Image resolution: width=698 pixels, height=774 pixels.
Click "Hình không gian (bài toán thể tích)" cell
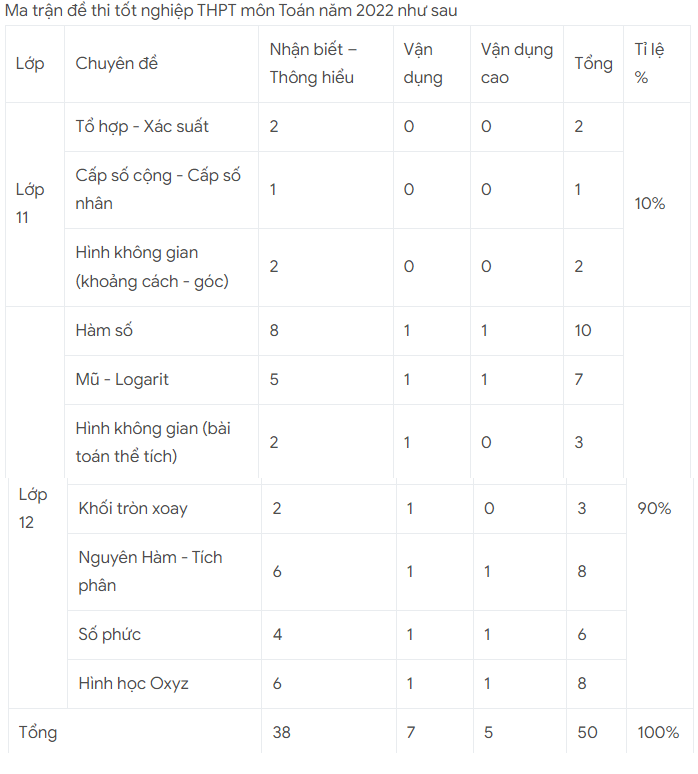153,443
